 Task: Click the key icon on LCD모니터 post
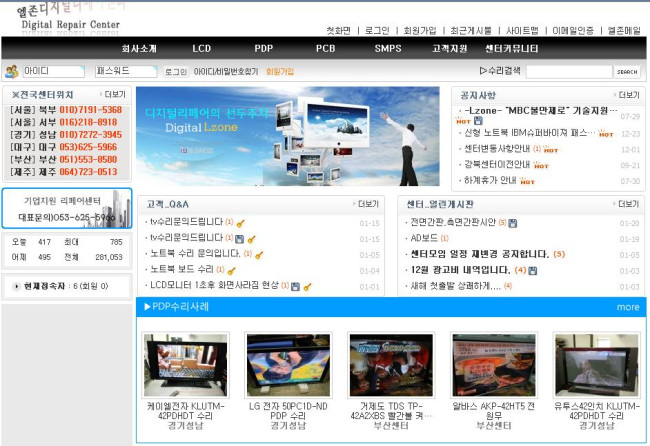coord(307,286)
